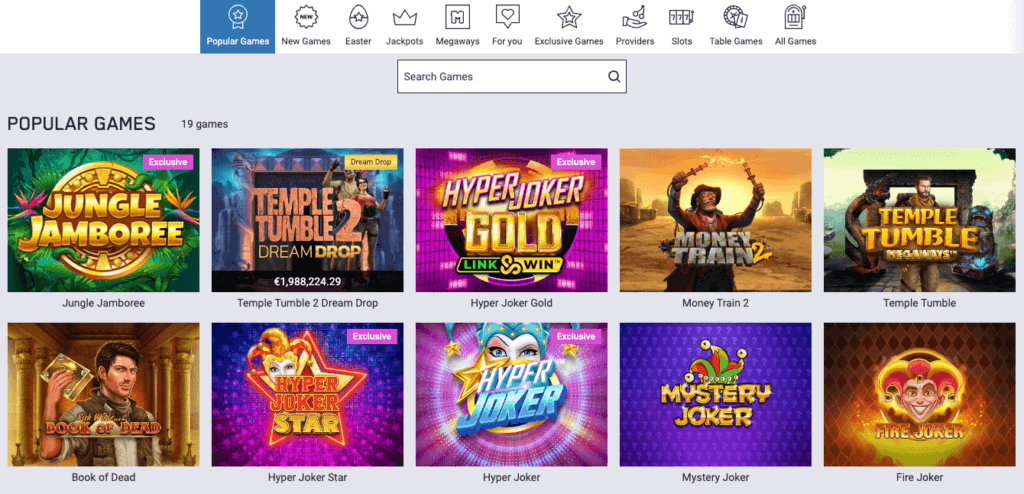Launch the Hyper Joker Gold thumbnail
Image resolution: width=1024 pixels, height=494 pixels.
click(511, 220)
